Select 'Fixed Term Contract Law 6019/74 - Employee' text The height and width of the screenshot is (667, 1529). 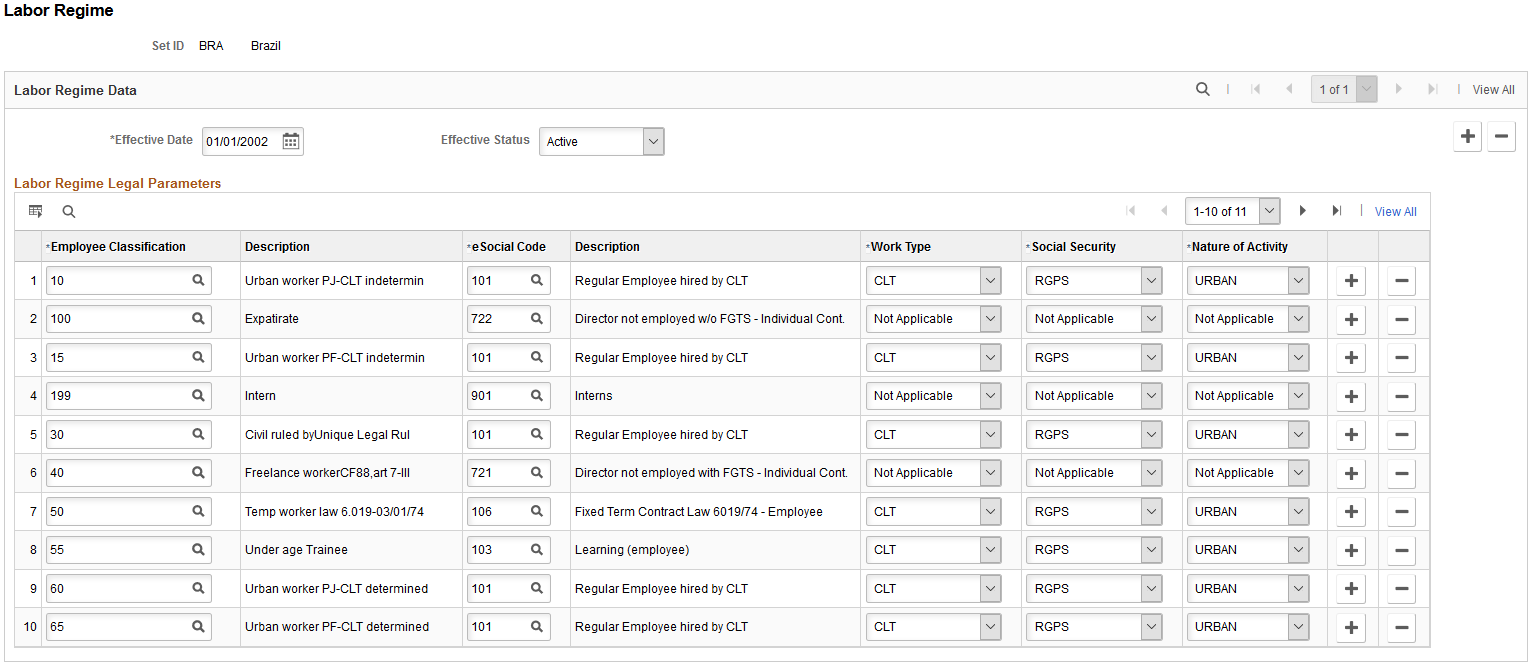tap(699, 512)
